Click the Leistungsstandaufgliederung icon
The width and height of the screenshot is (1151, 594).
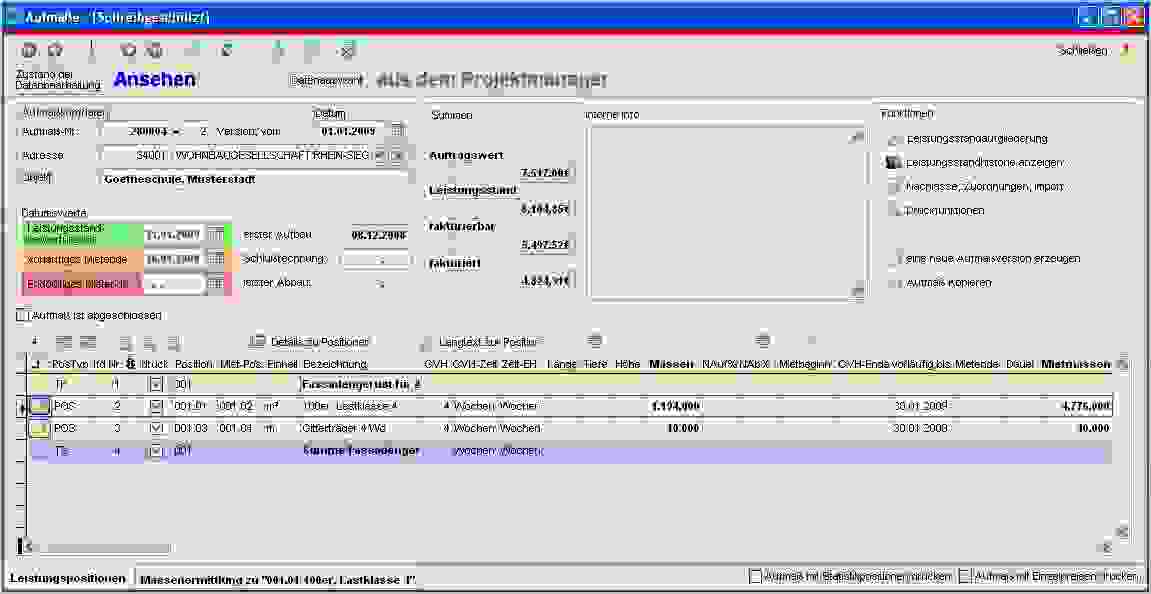click(893, 139)
